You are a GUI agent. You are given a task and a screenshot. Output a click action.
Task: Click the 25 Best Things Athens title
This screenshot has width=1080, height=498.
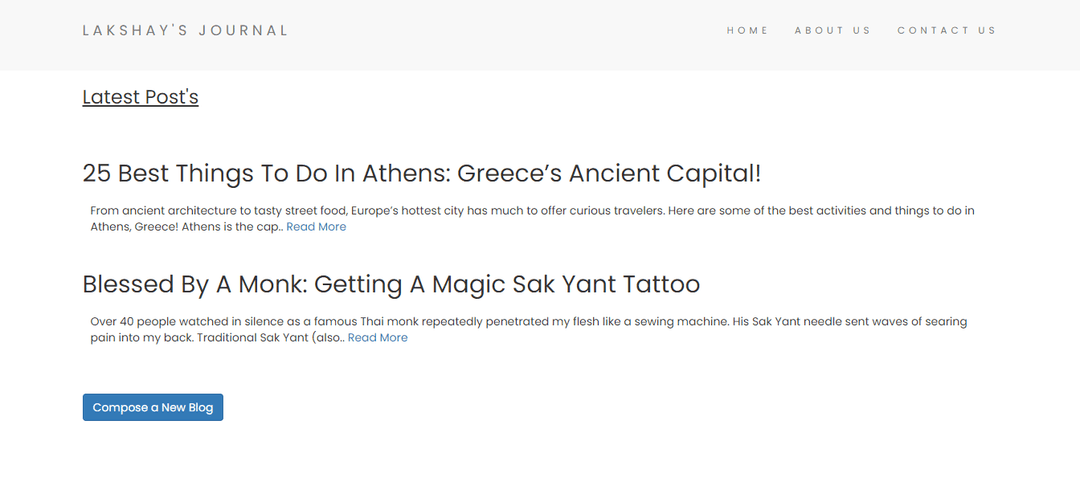(422, 173)
